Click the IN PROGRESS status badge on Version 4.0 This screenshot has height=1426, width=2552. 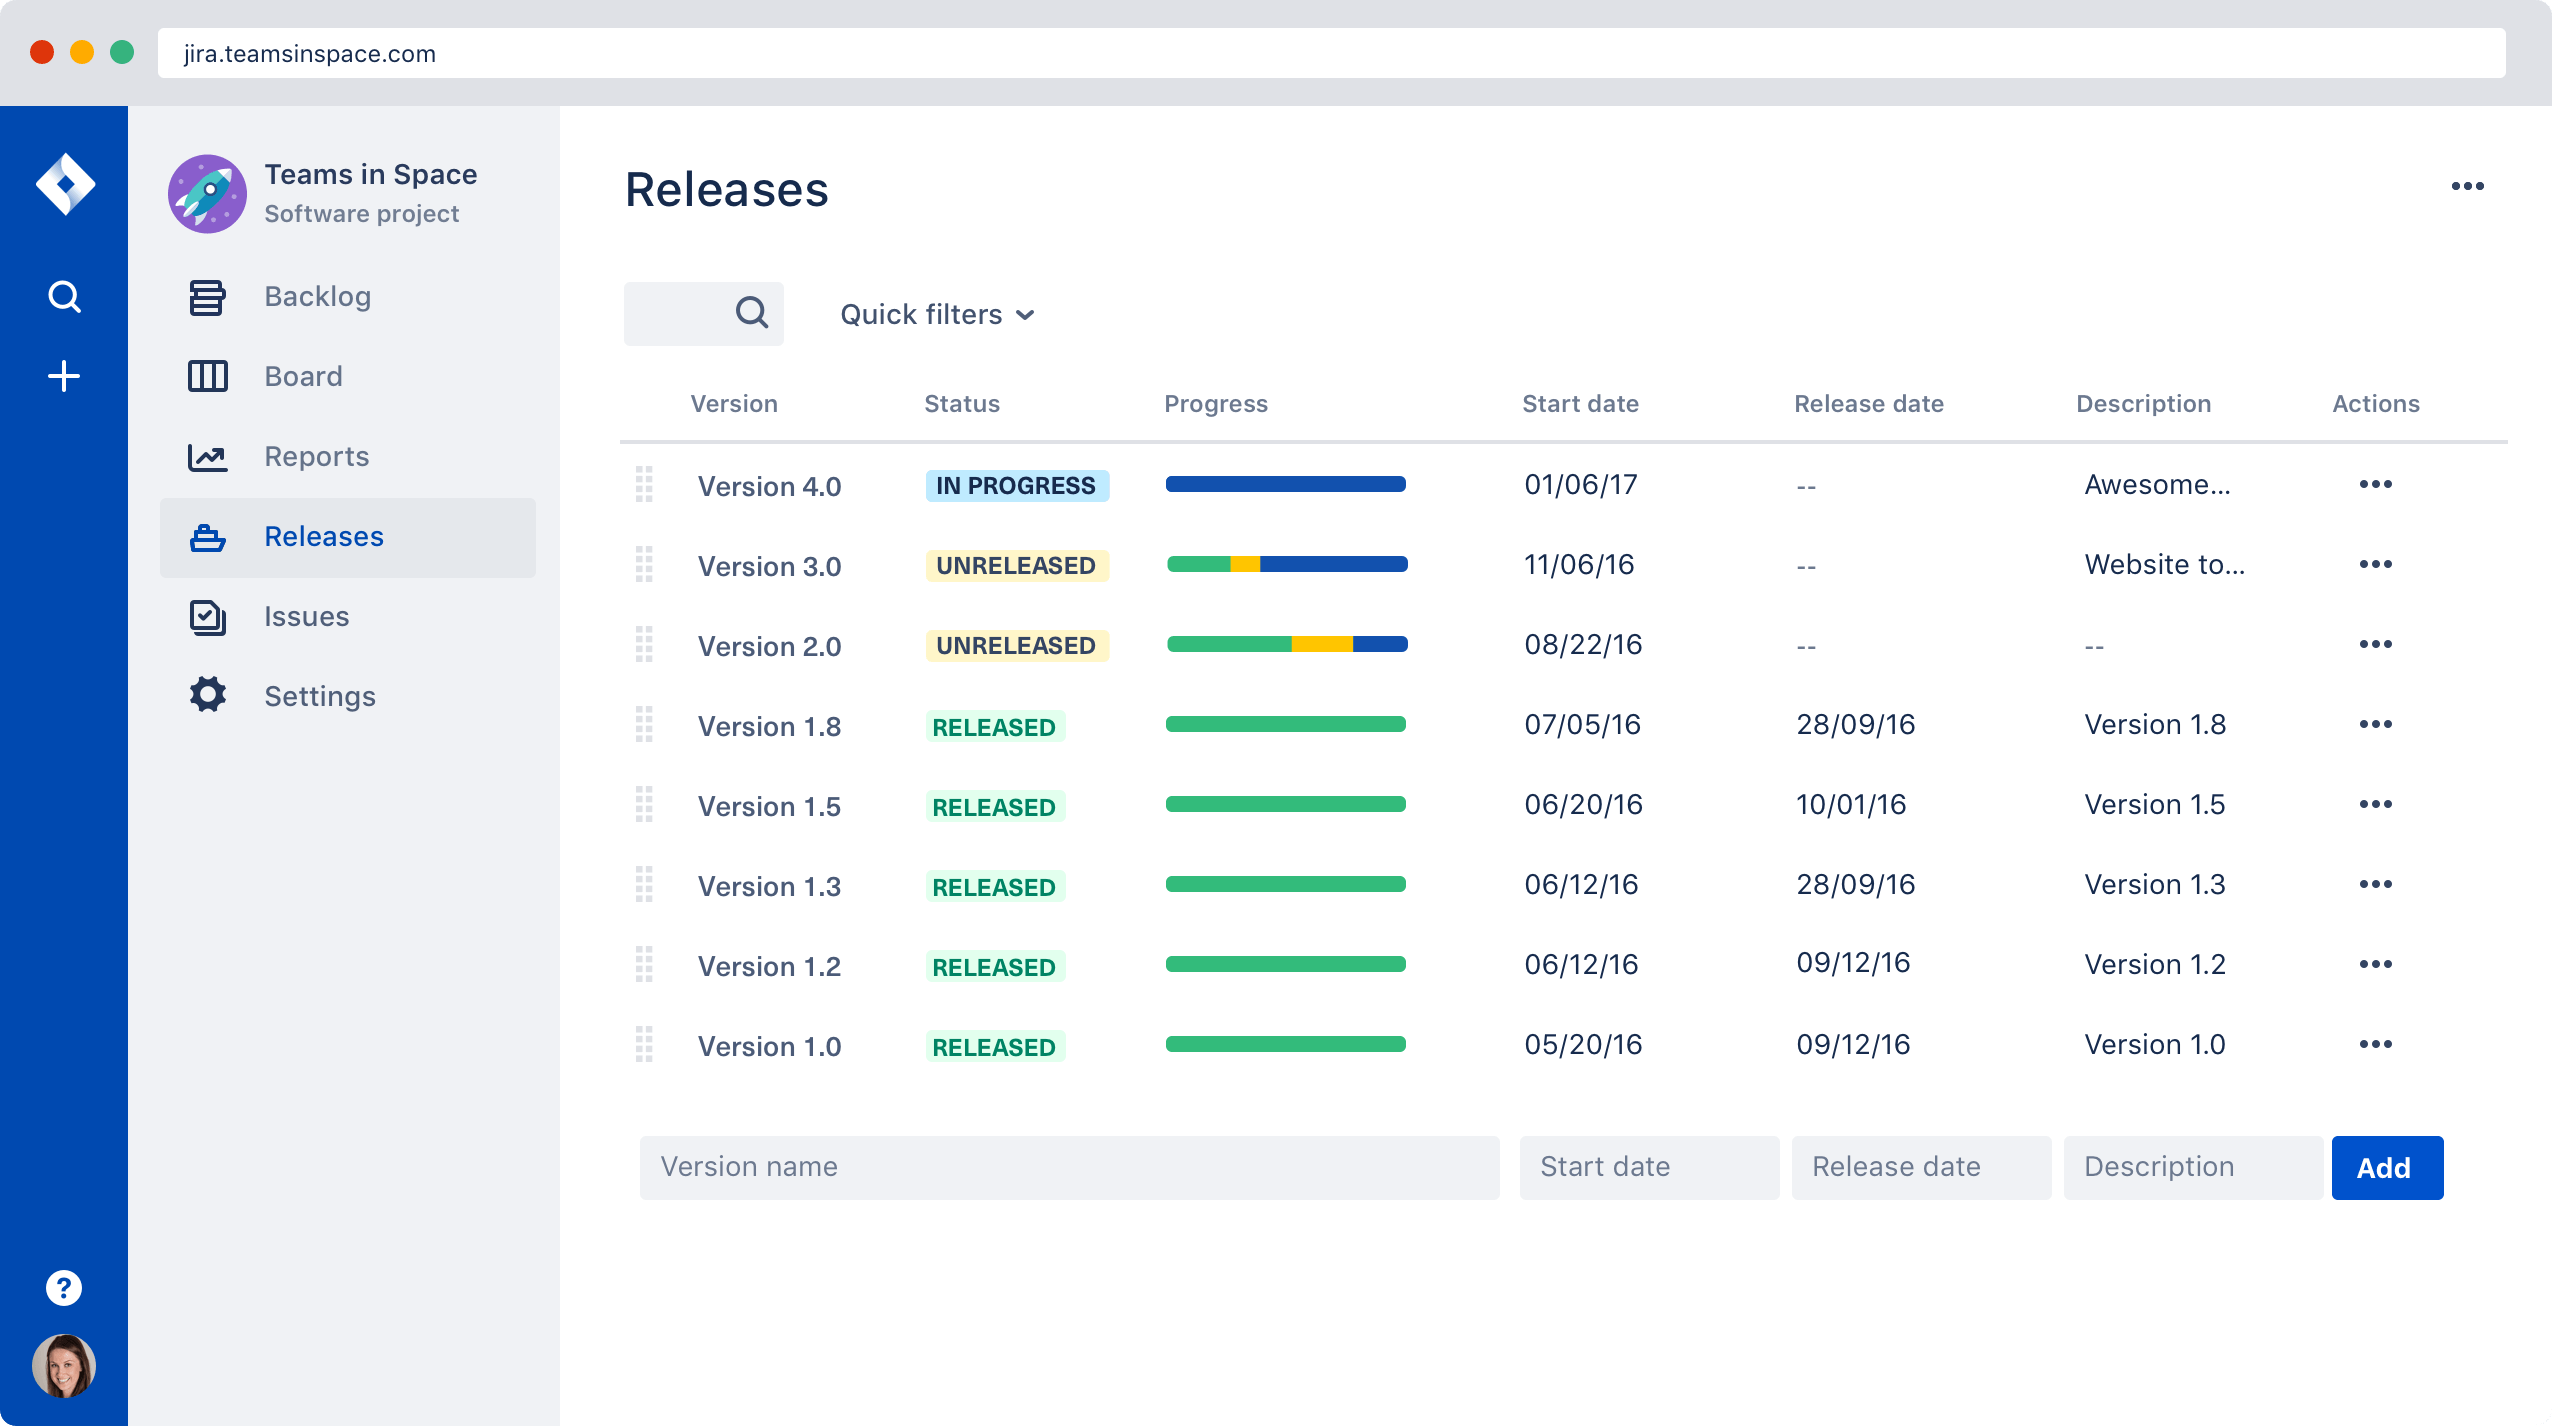(x=1015, y=485)
